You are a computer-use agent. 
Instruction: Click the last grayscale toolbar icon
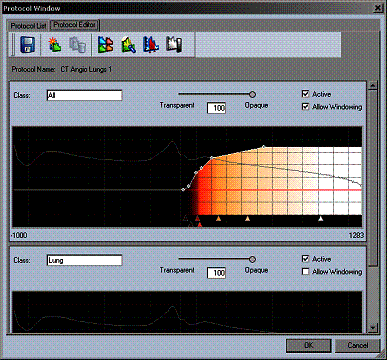click(174, 45)
